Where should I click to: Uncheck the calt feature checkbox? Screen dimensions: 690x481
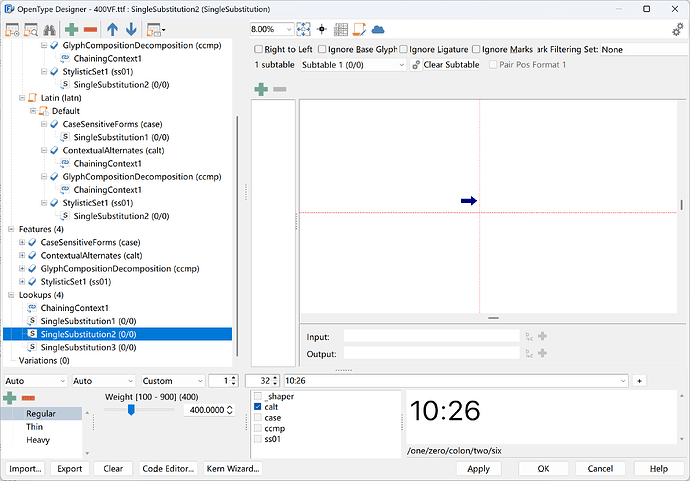pos(258,407)
